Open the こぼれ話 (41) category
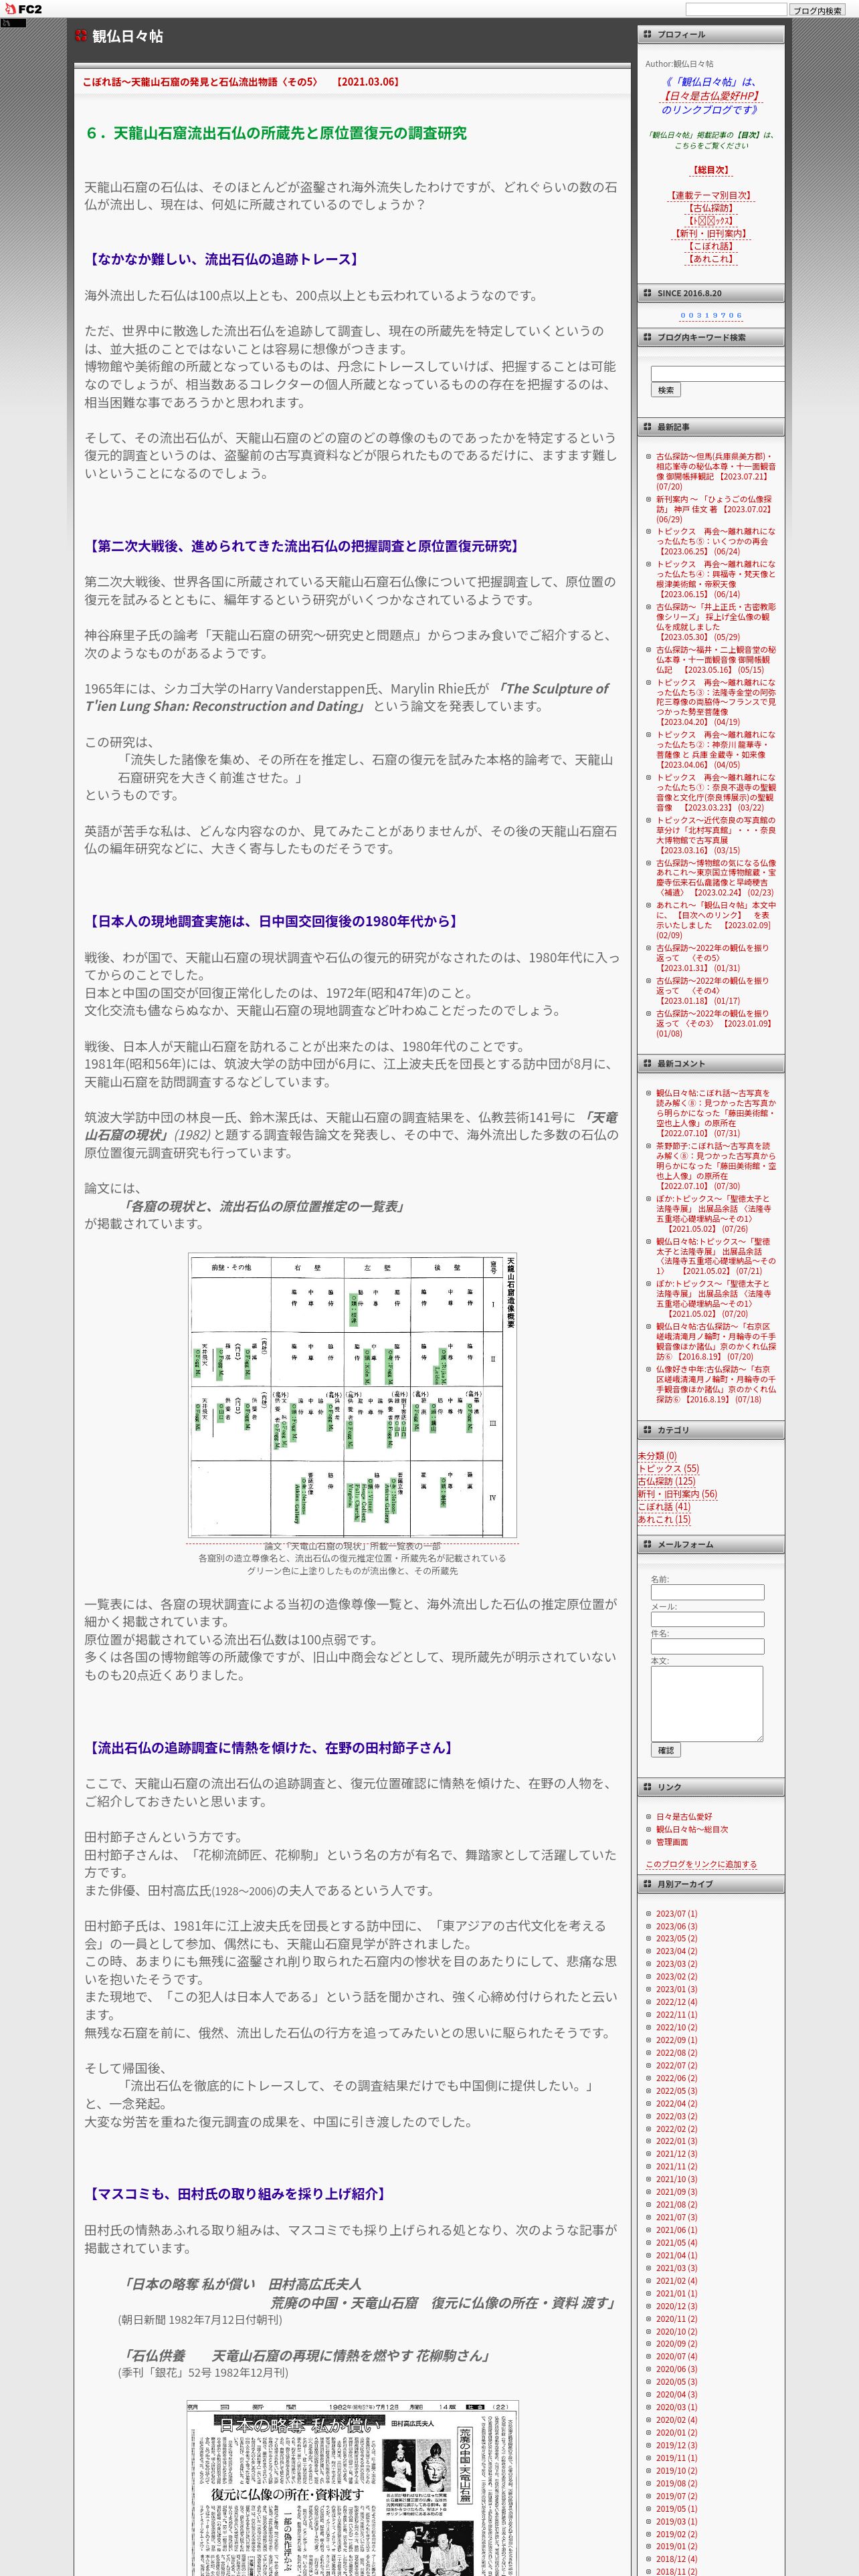Viewport: 859px width, 2576px height. (x=664, y=1507)
